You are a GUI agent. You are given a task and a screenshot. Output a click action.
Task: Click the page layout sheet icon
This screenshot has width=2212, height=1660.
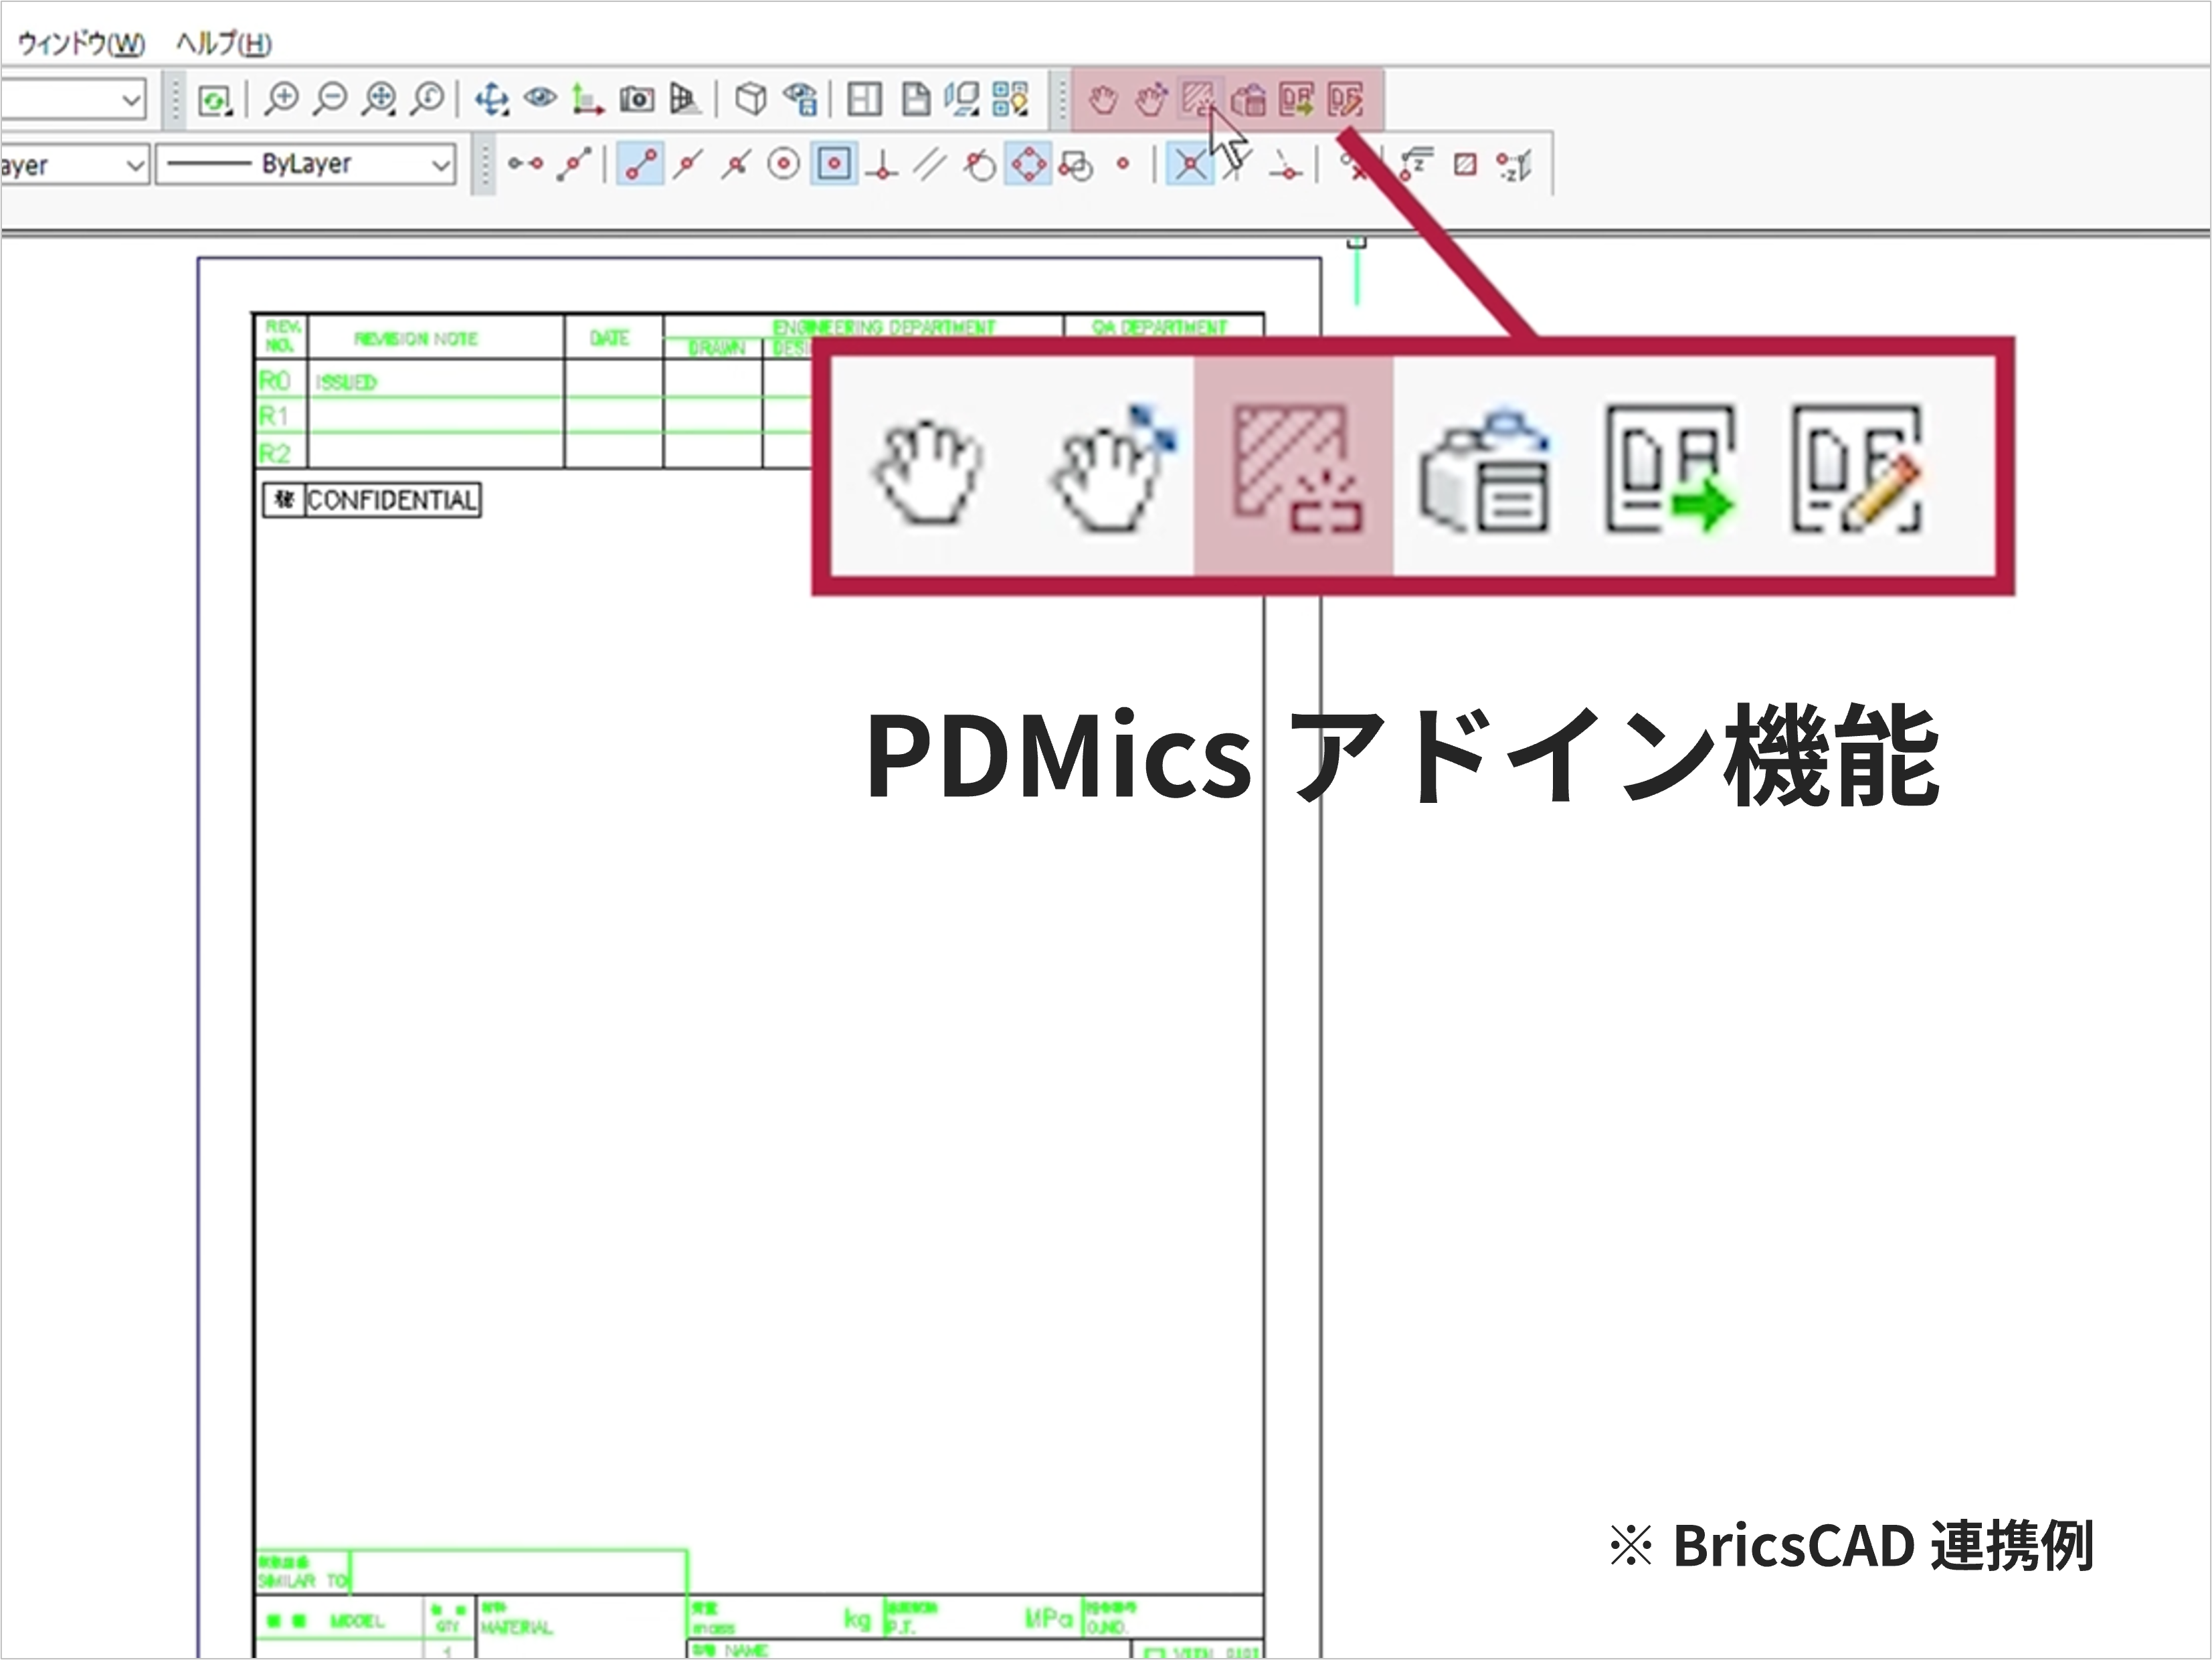pos(915,99)
